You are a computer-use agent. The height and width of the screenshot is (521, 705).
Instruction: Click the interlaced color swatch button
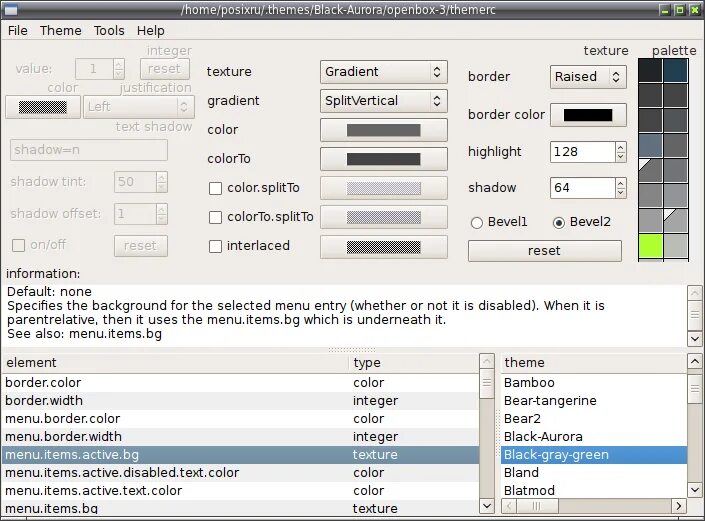click(384, 246)
